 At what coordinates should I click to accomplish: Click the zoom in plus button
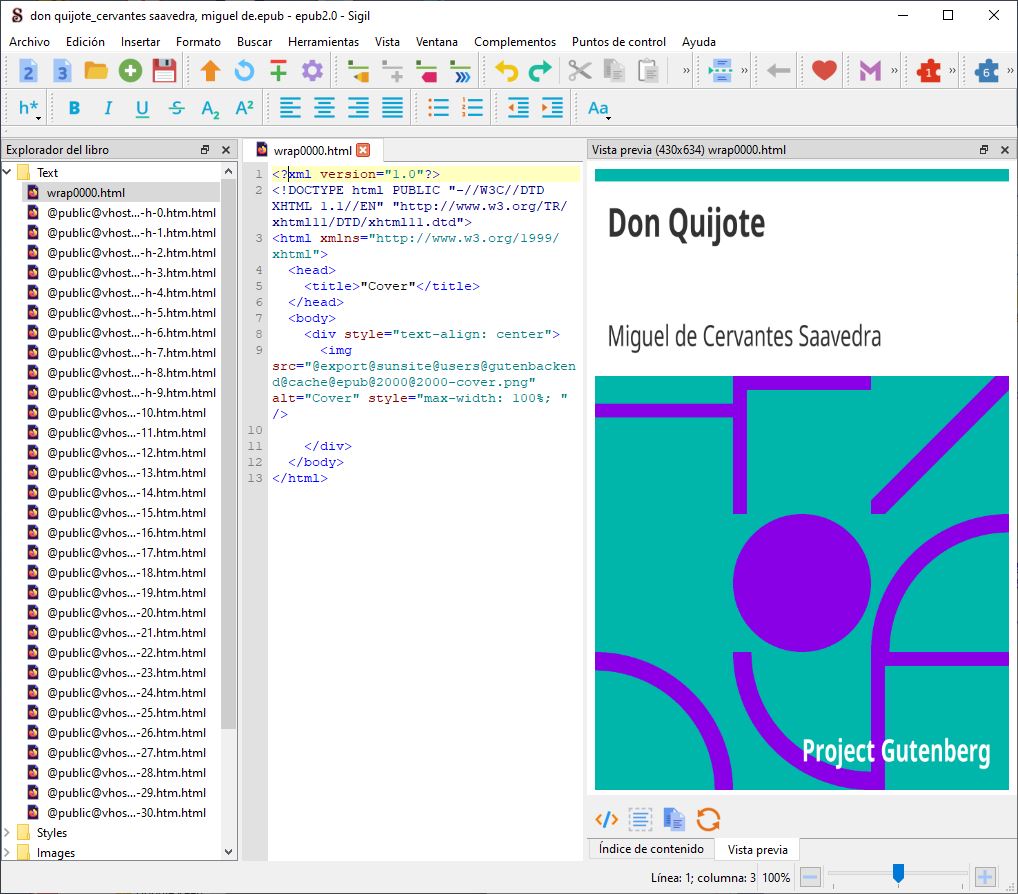(985, 877)
